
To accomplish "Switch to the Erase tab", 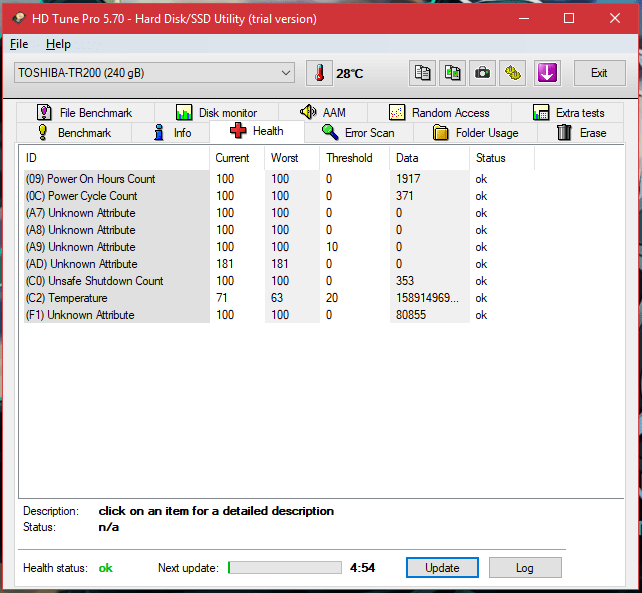I will (581, 133).
